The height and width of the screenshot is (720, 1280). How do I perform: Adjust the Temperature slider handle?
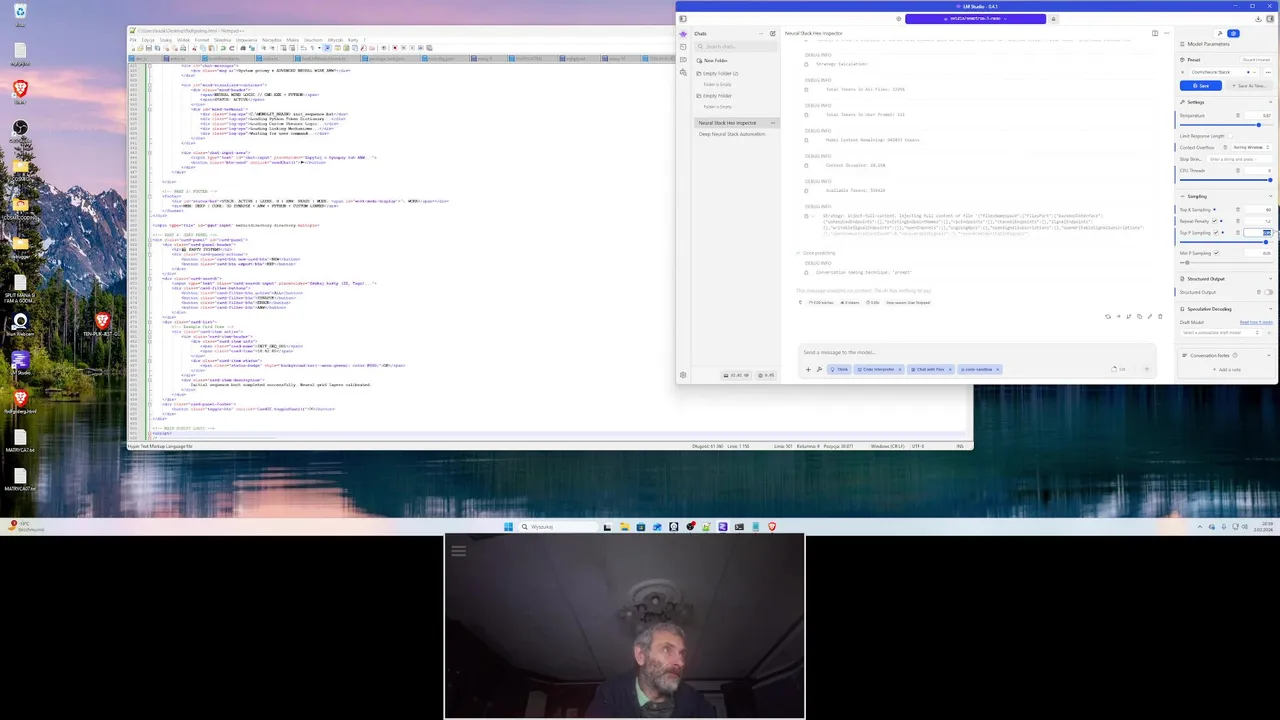point(1259,125)
